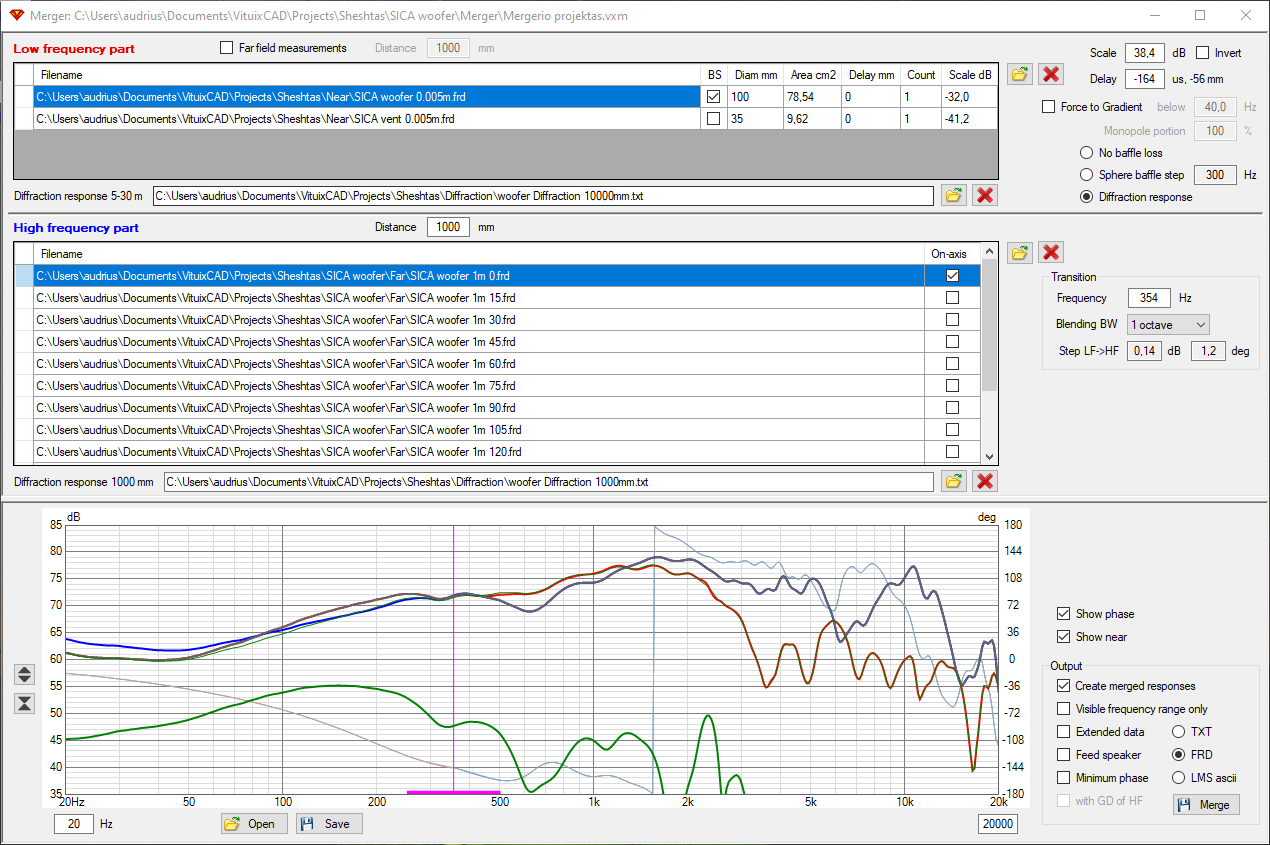Browse for Diffraction response 5-30 m file

954,195
